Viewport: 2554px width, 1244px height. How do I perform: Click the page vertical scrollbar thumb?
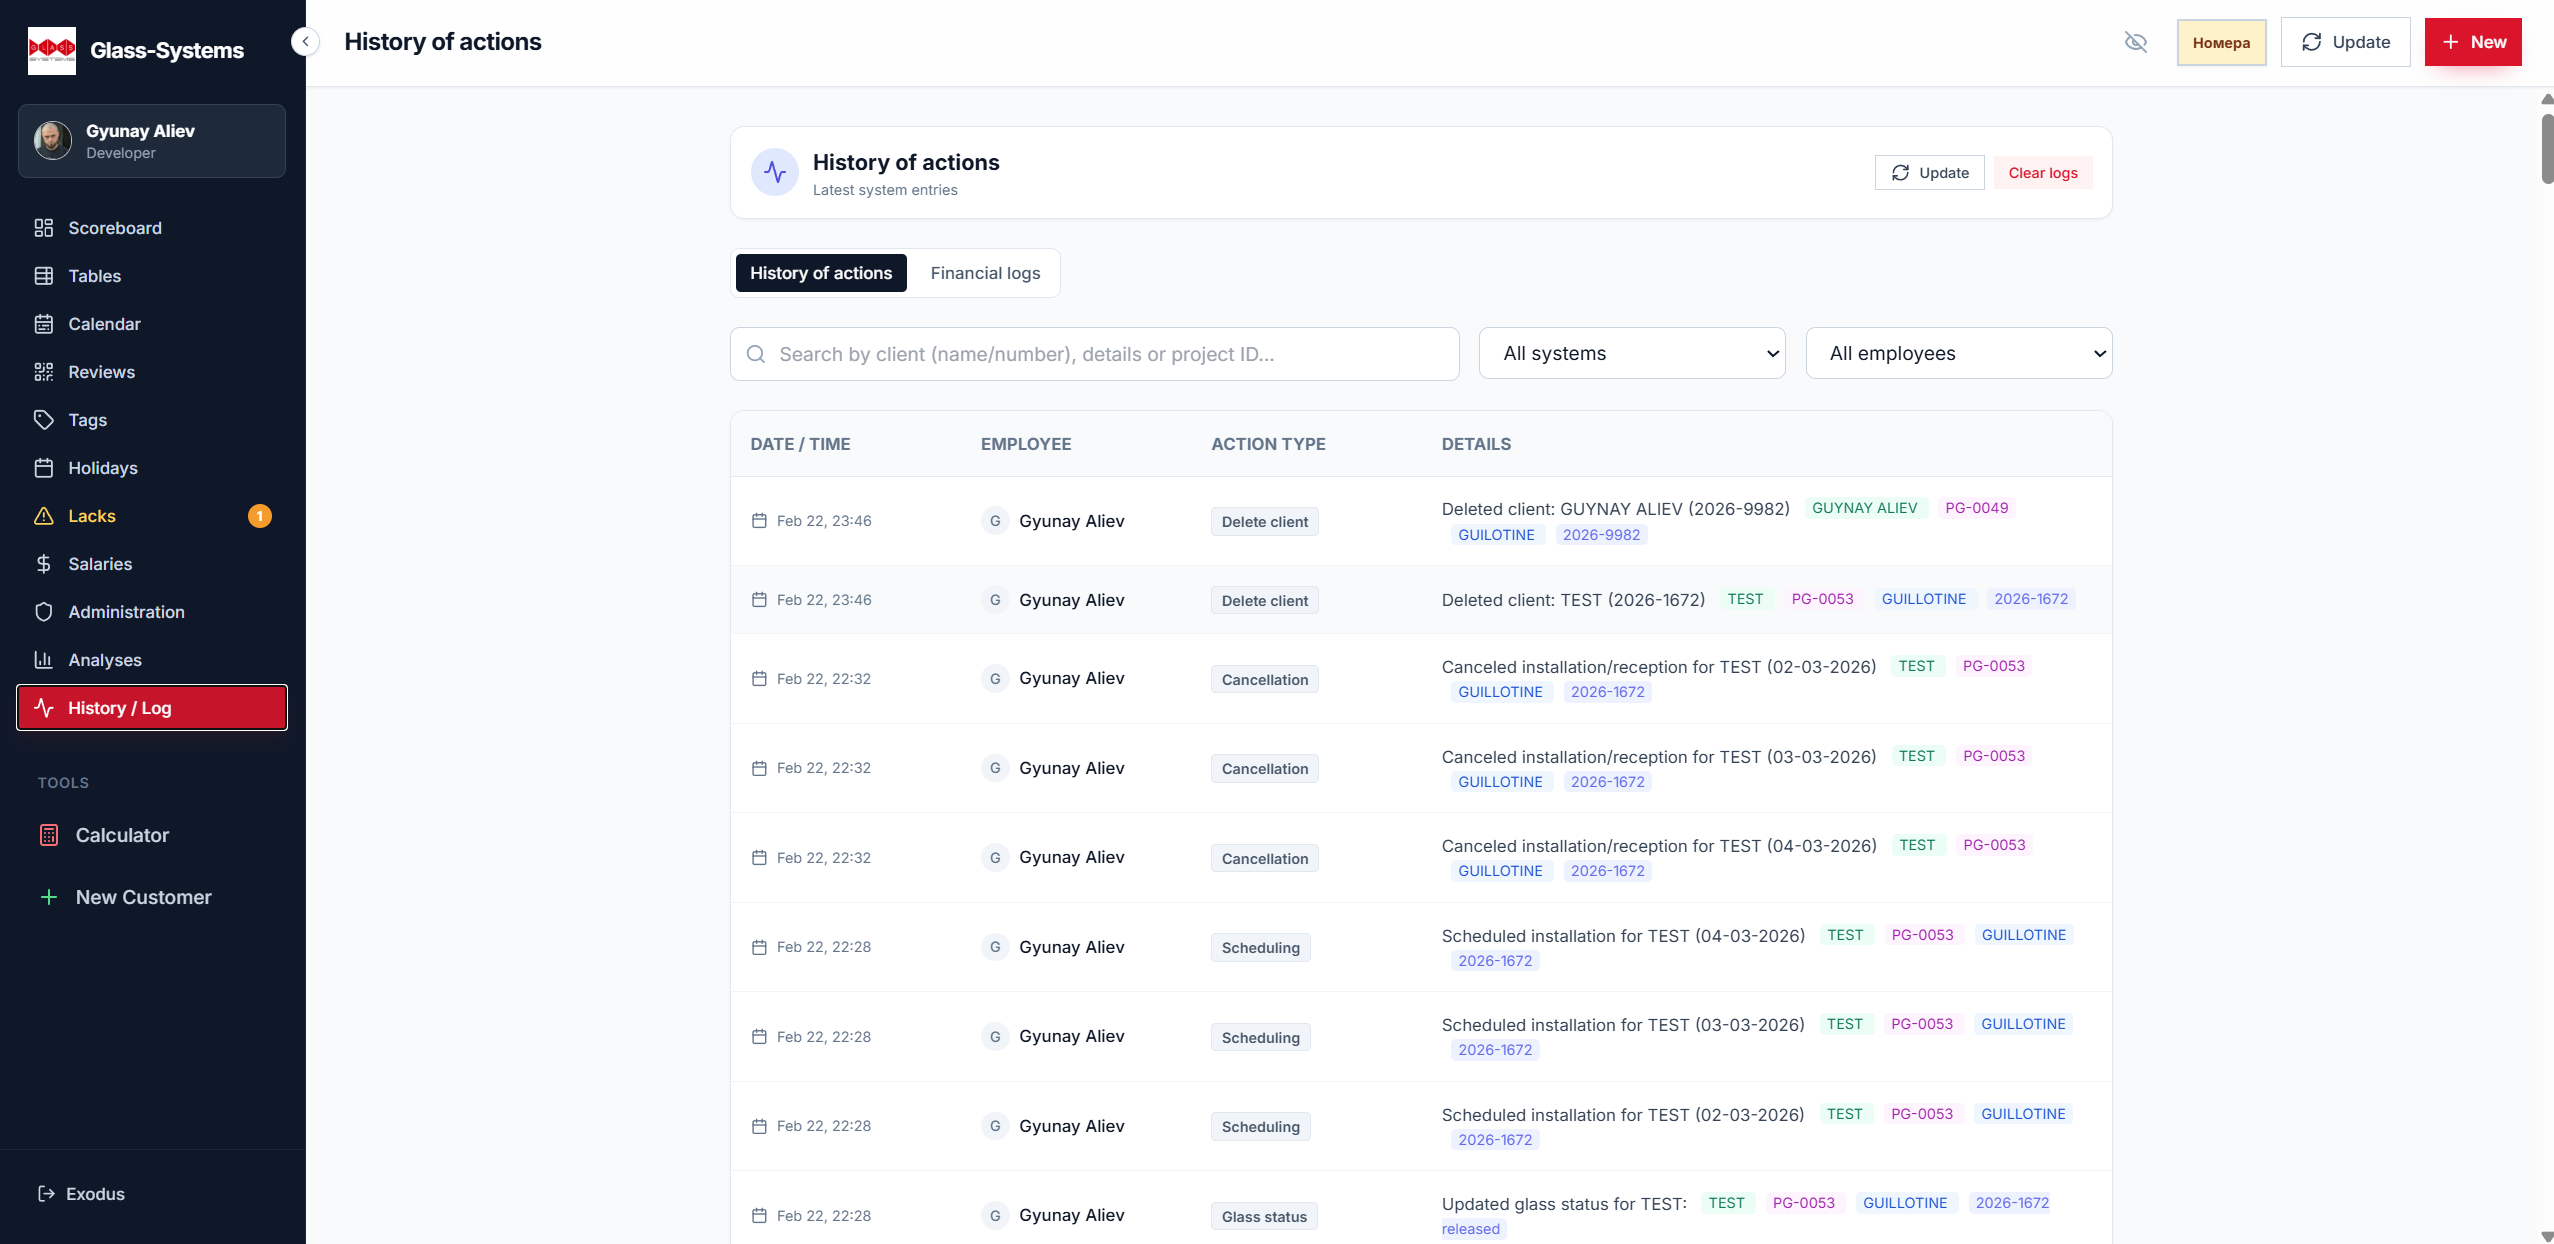pos(2546,148)
